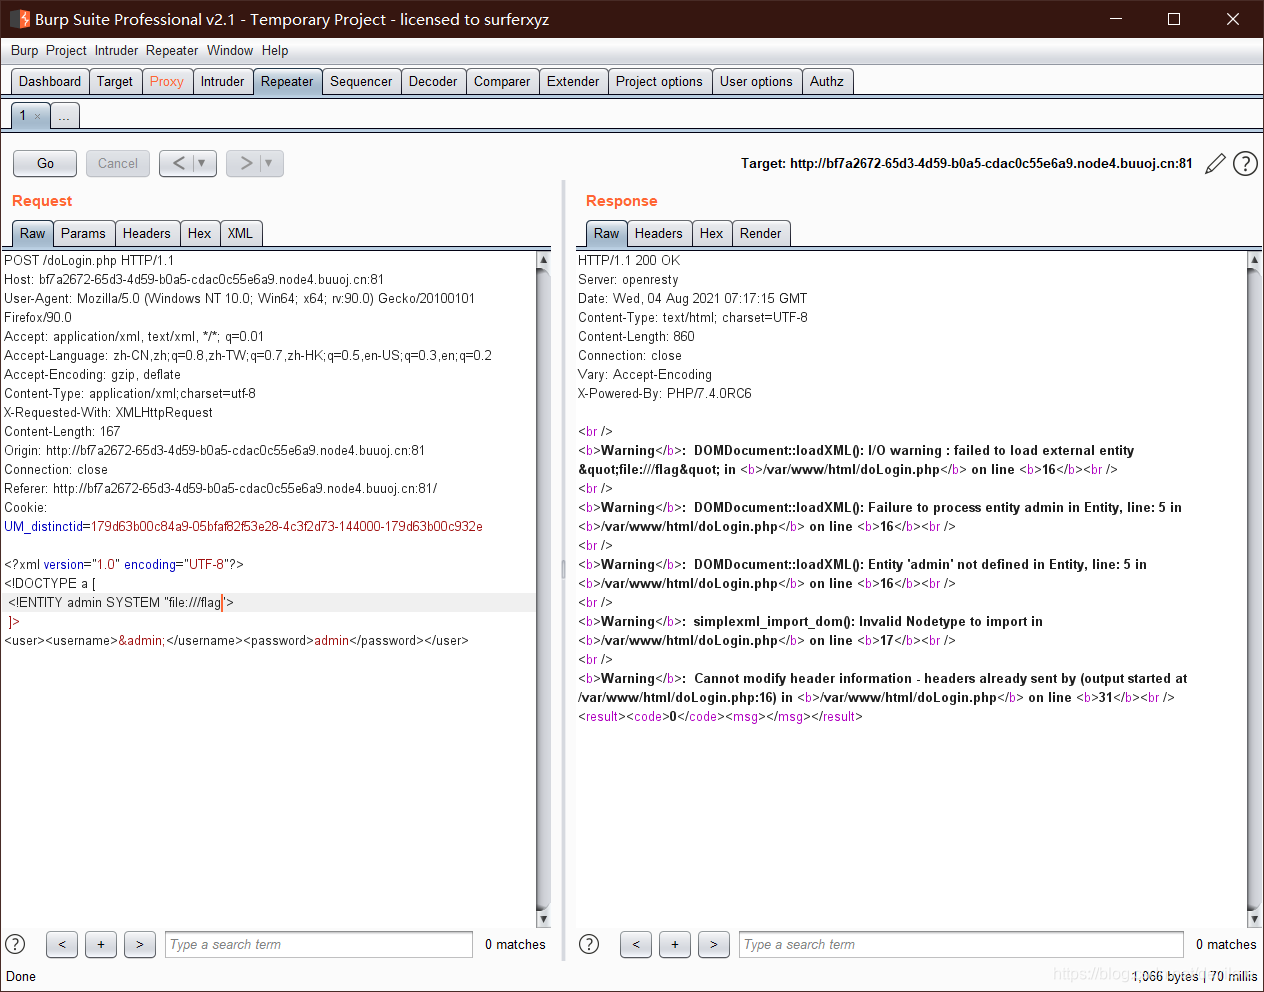Go to next match in request search
Screen dimensions: 1264x992
pos(140,944)
